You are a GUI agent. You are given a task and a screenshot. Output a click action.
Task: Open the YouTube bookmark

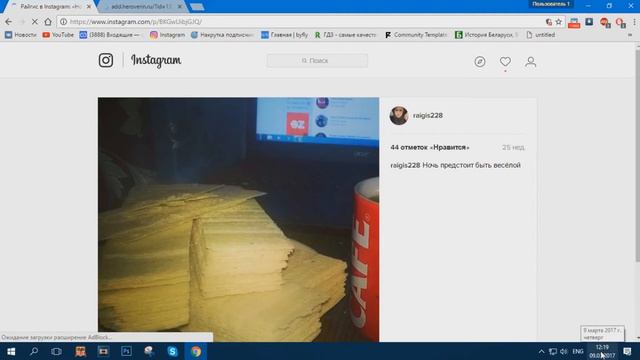58,35
